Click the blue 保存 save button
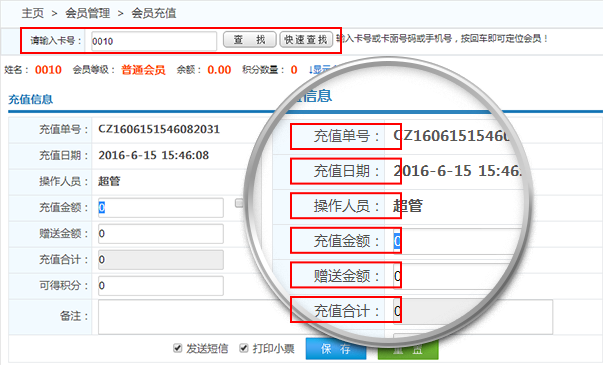603x365 pixels. point(336,349)
